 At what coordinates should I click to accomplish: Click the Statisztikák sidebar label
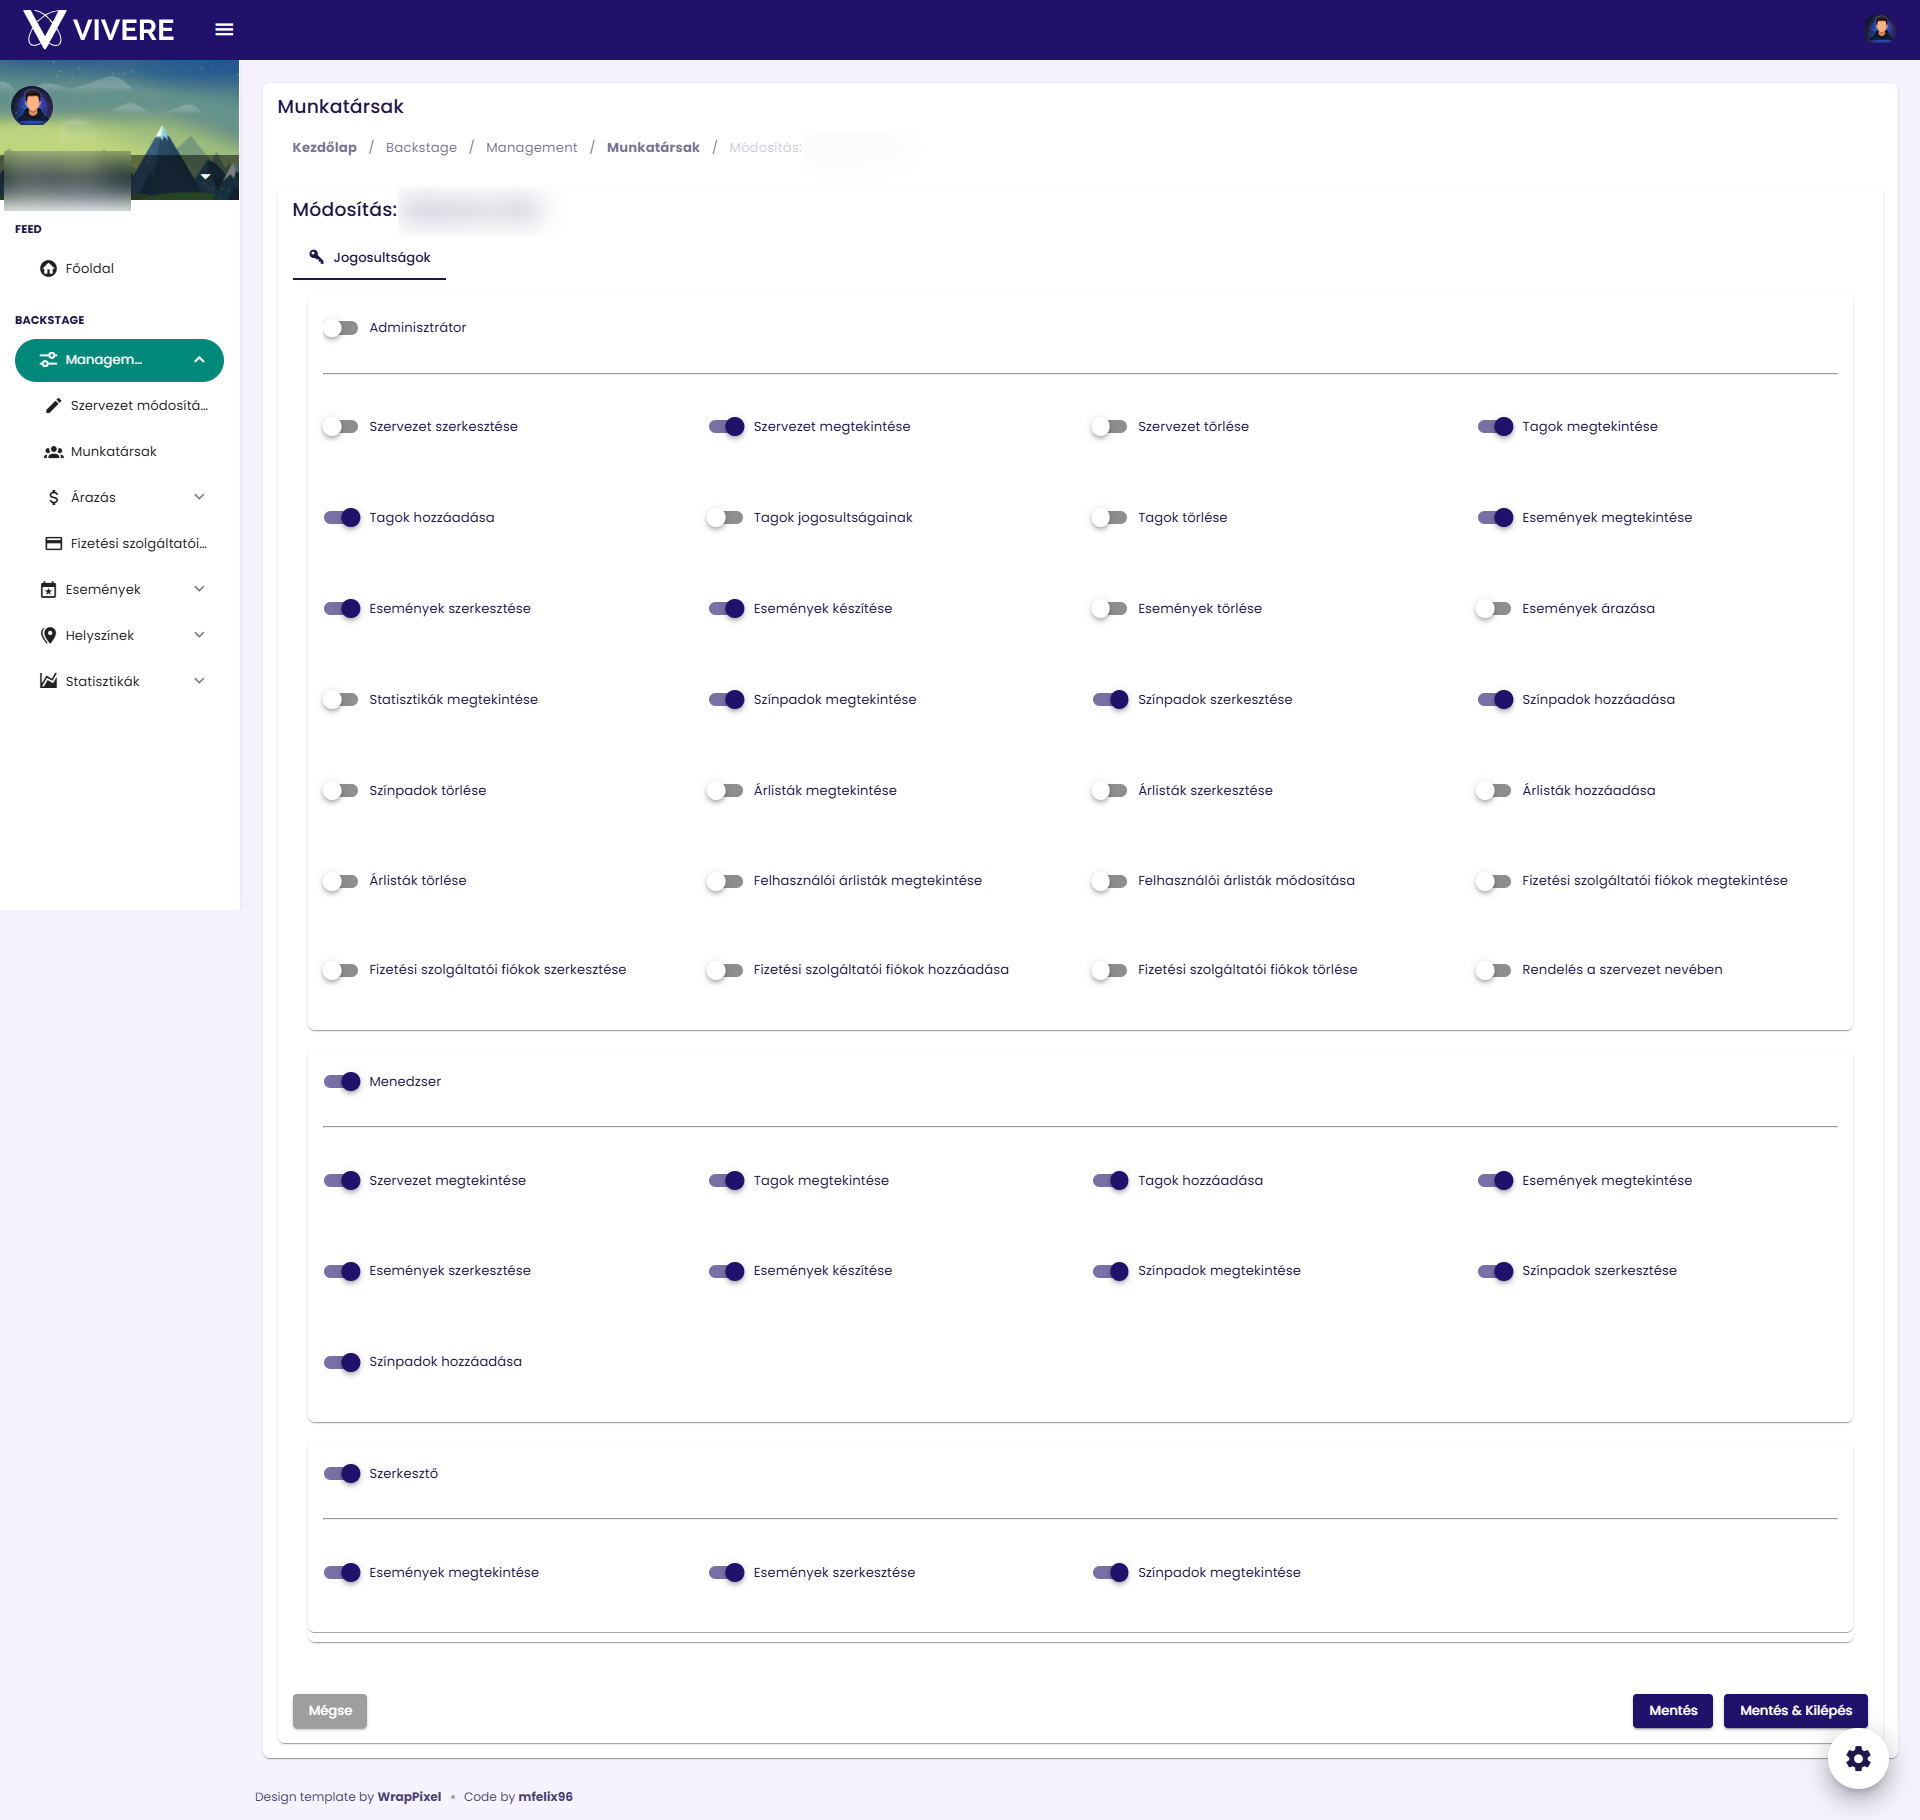(x=102, y=682)
